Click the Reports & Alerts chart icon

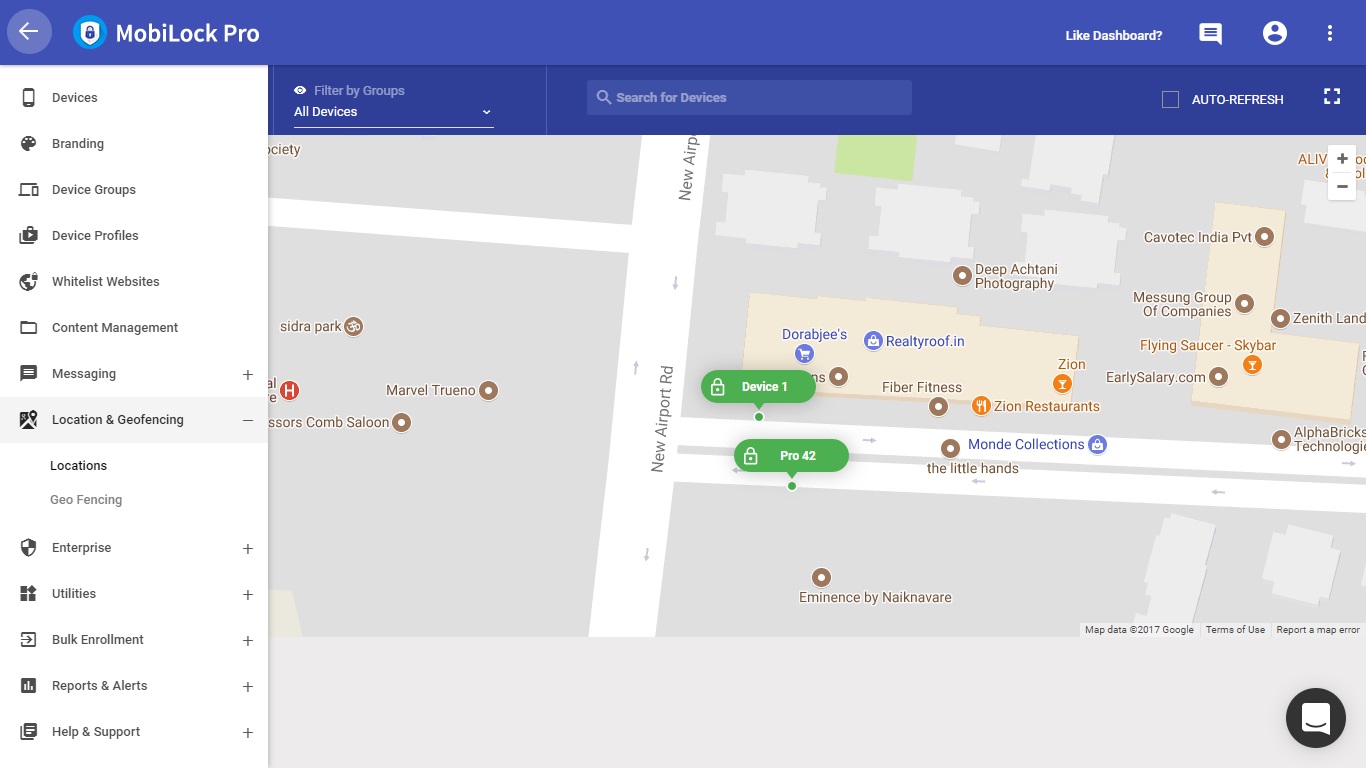point(29,685)
